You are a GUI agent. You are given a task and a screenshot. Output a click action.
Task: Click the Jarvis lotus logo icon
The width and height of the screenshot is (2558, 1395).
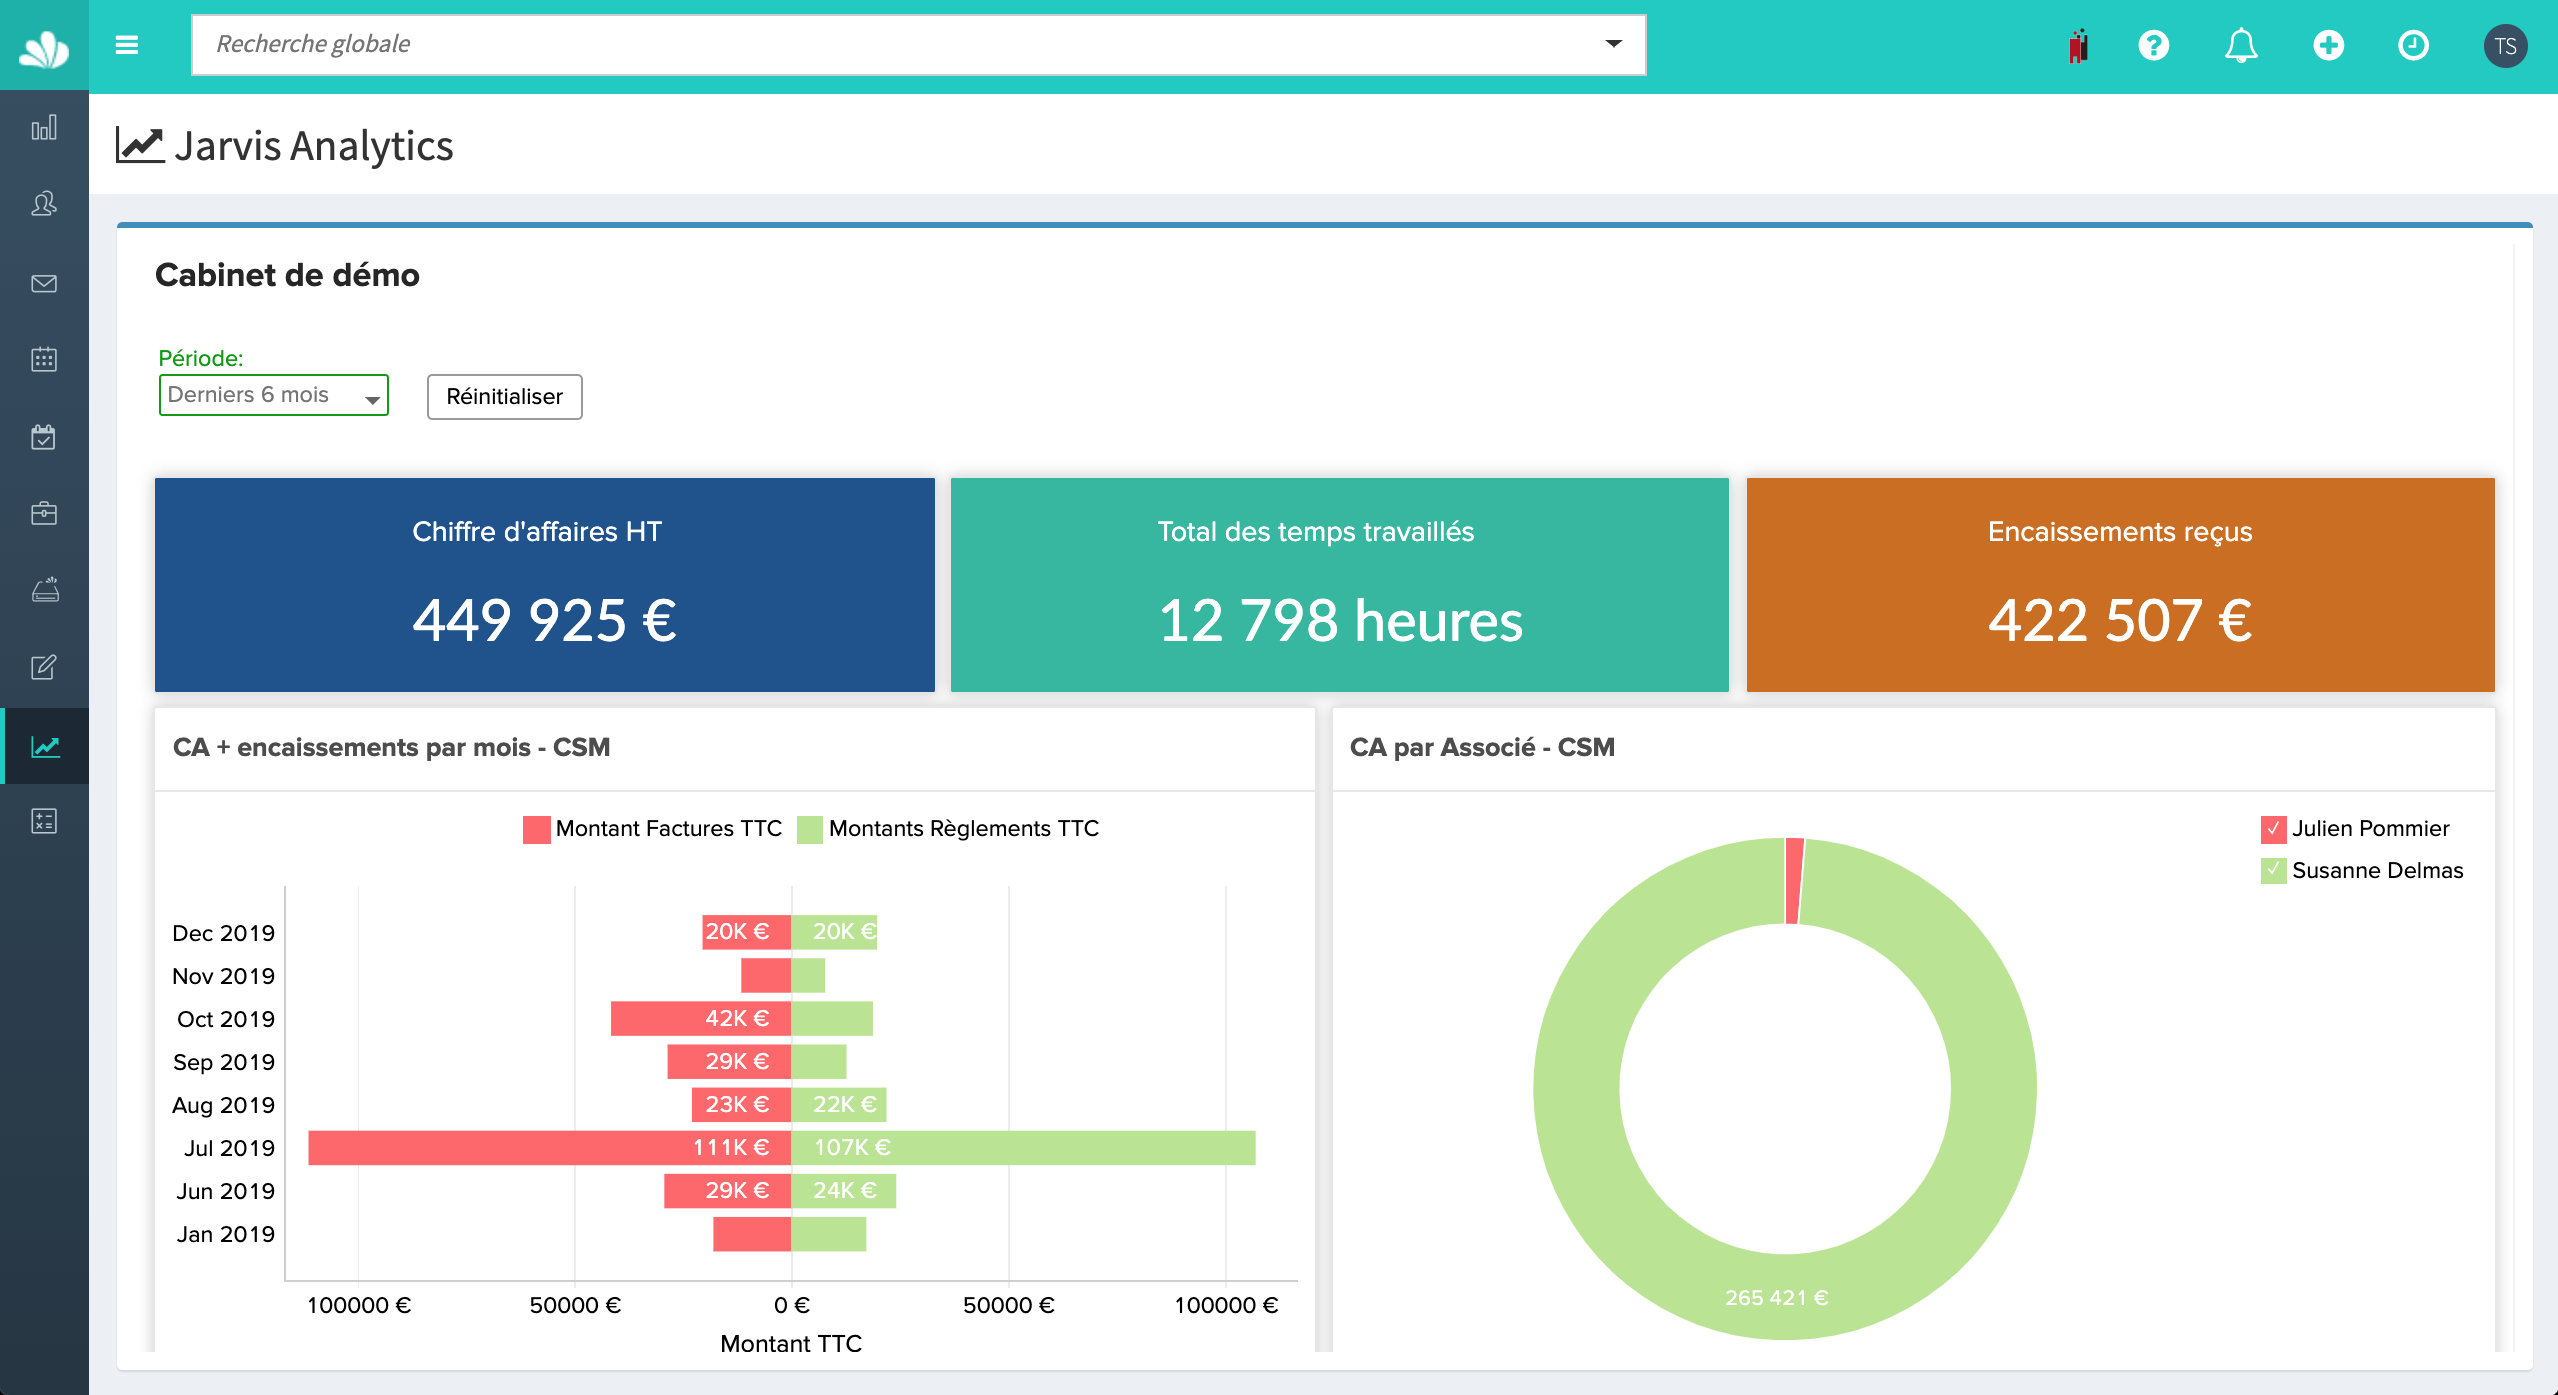pyautogui.click(x=44, y=49)
